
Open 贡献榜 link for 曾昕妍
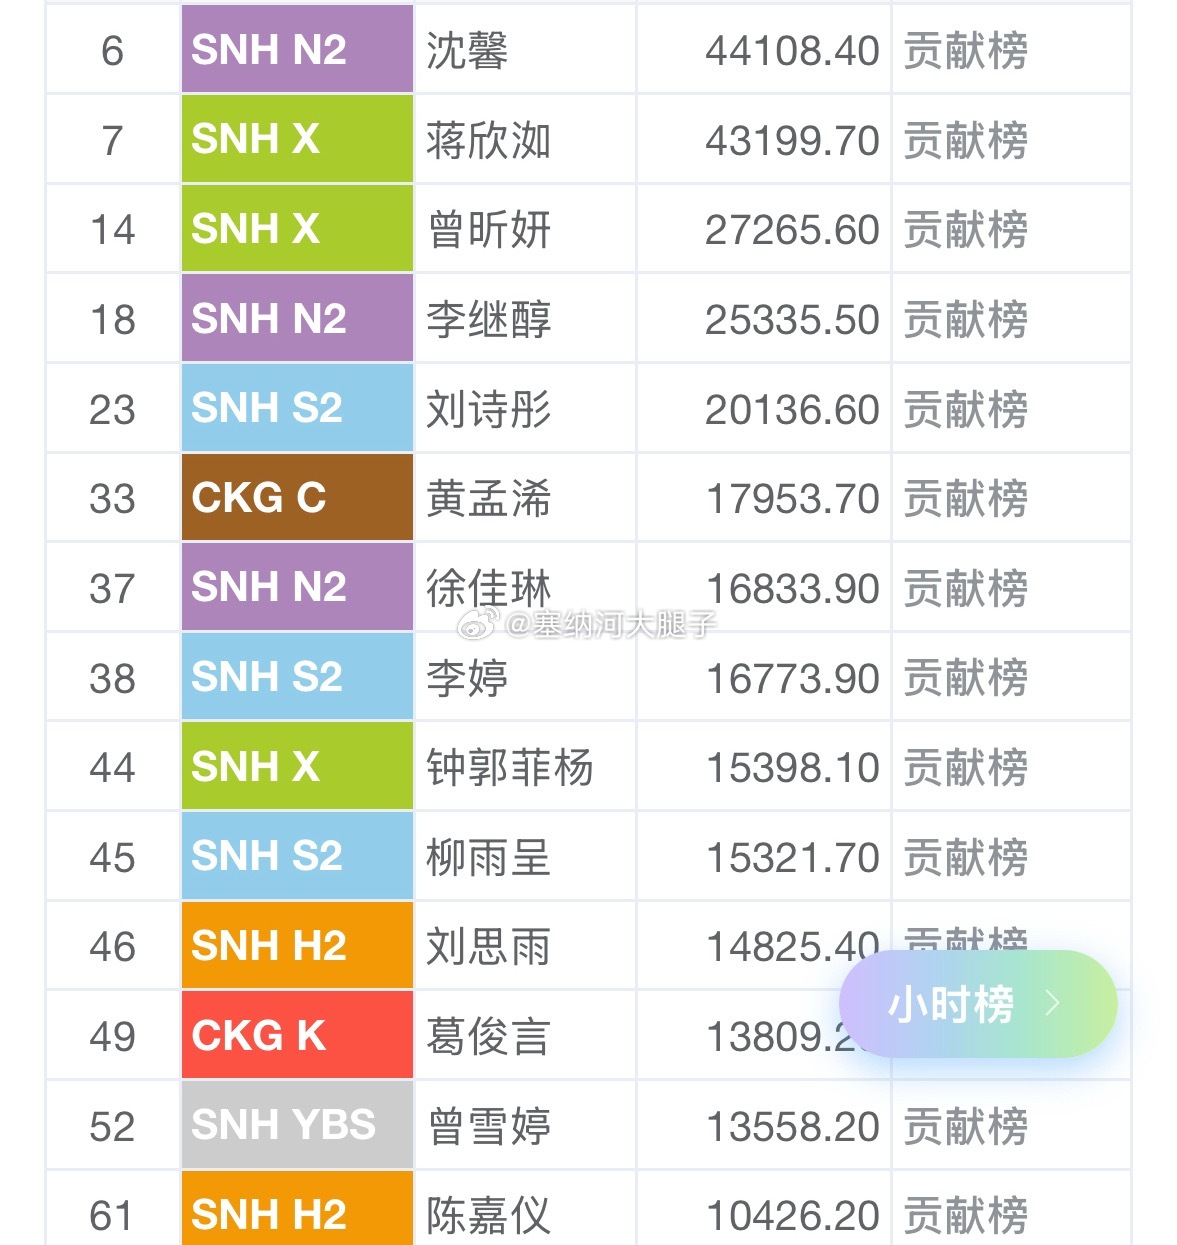click(x=965, y=230)
